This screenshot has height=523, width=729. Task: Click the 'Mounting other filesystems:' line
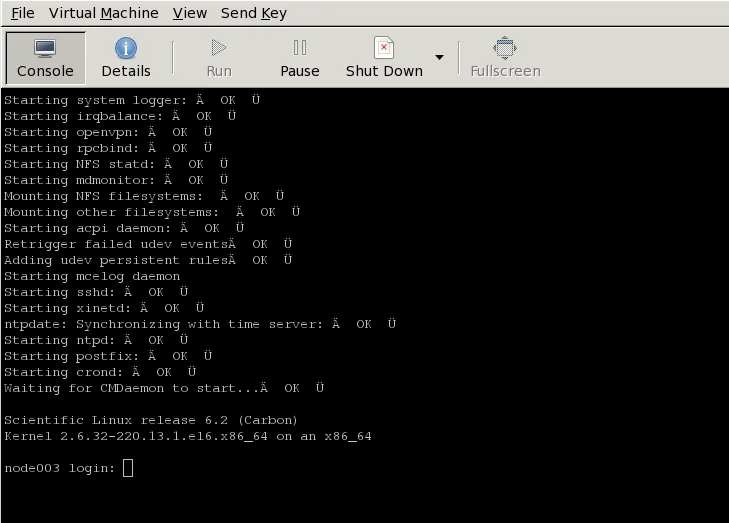pos(152,212)
